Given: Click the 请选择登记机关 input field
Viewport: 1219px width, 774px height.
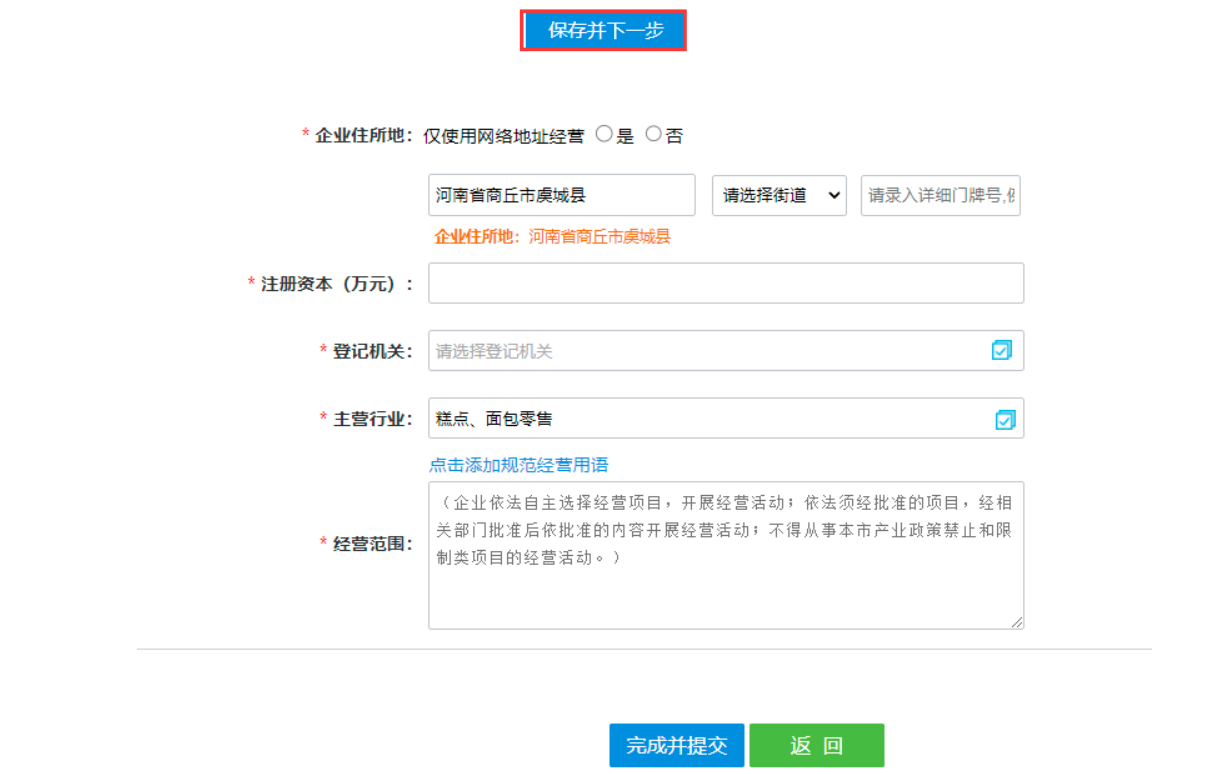Looking at the screenshot, I should [700, 350].
